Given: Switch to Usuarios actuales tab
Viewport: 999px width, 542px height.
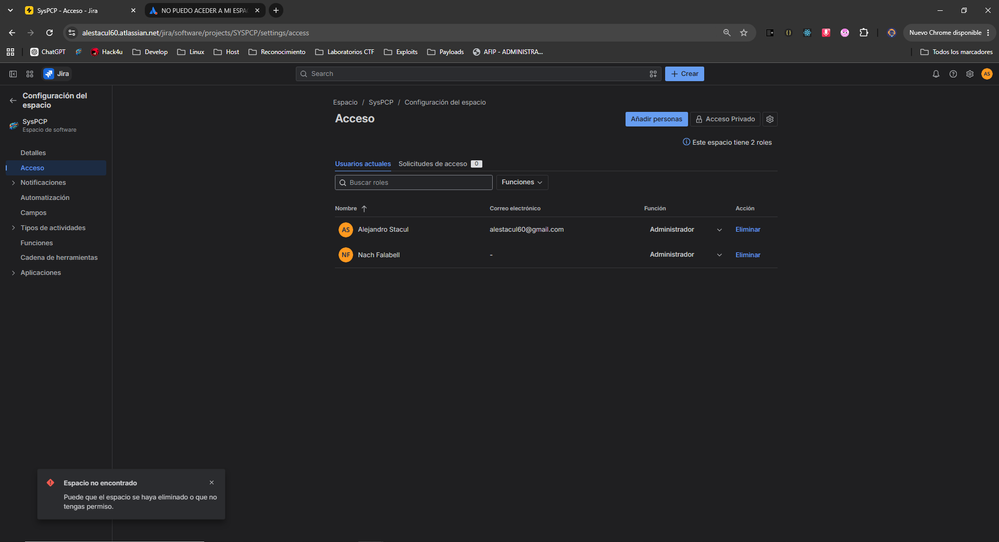Looking at the screenshot, I should (363, 164).
